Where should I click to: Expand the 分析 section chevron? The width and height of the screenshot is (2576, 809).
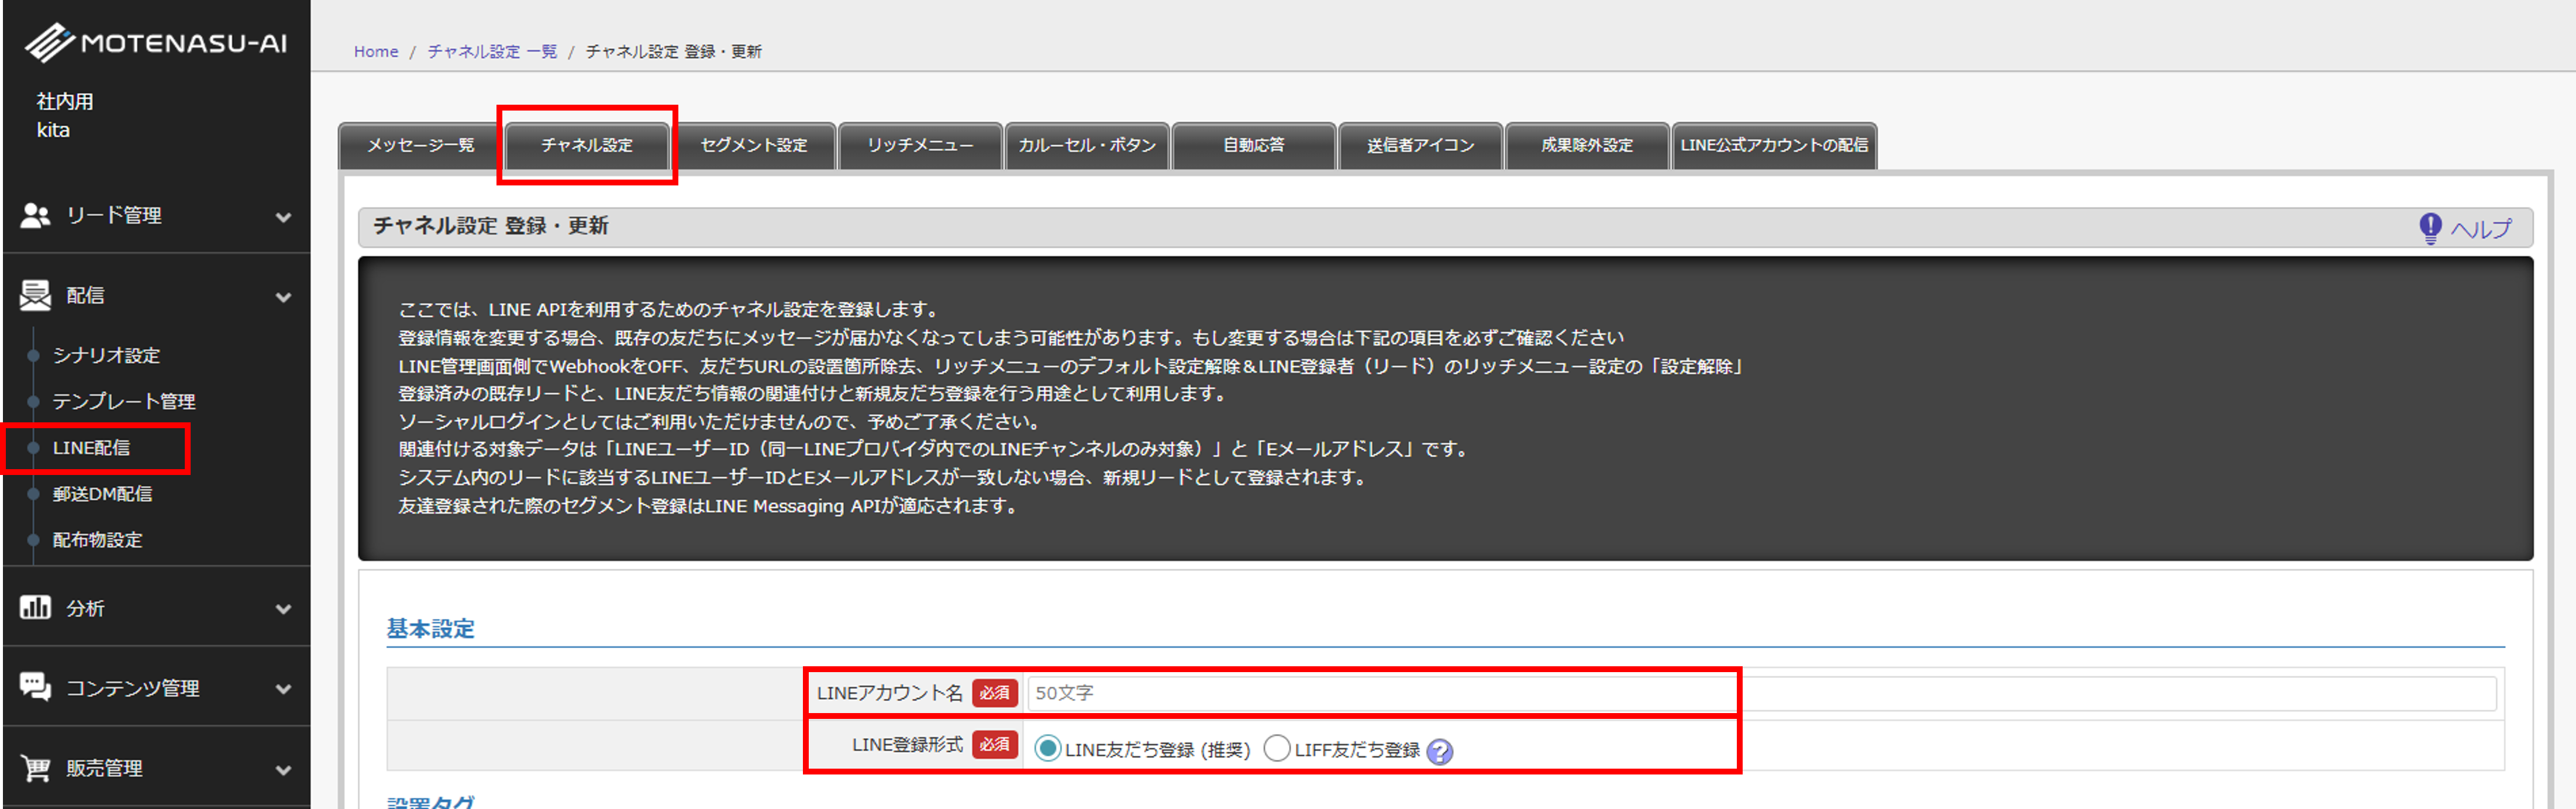(x=284, y=609)
